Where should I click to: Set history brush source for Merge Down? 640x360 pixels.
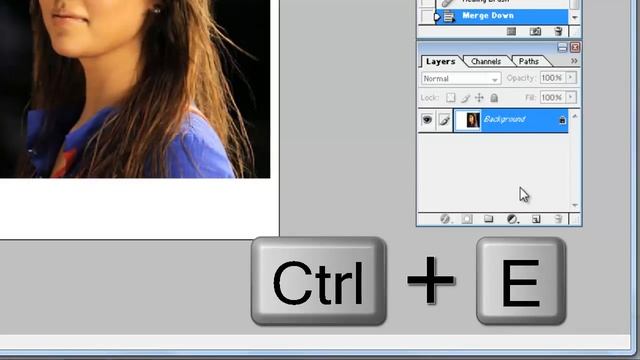click(x=427, y=16)
